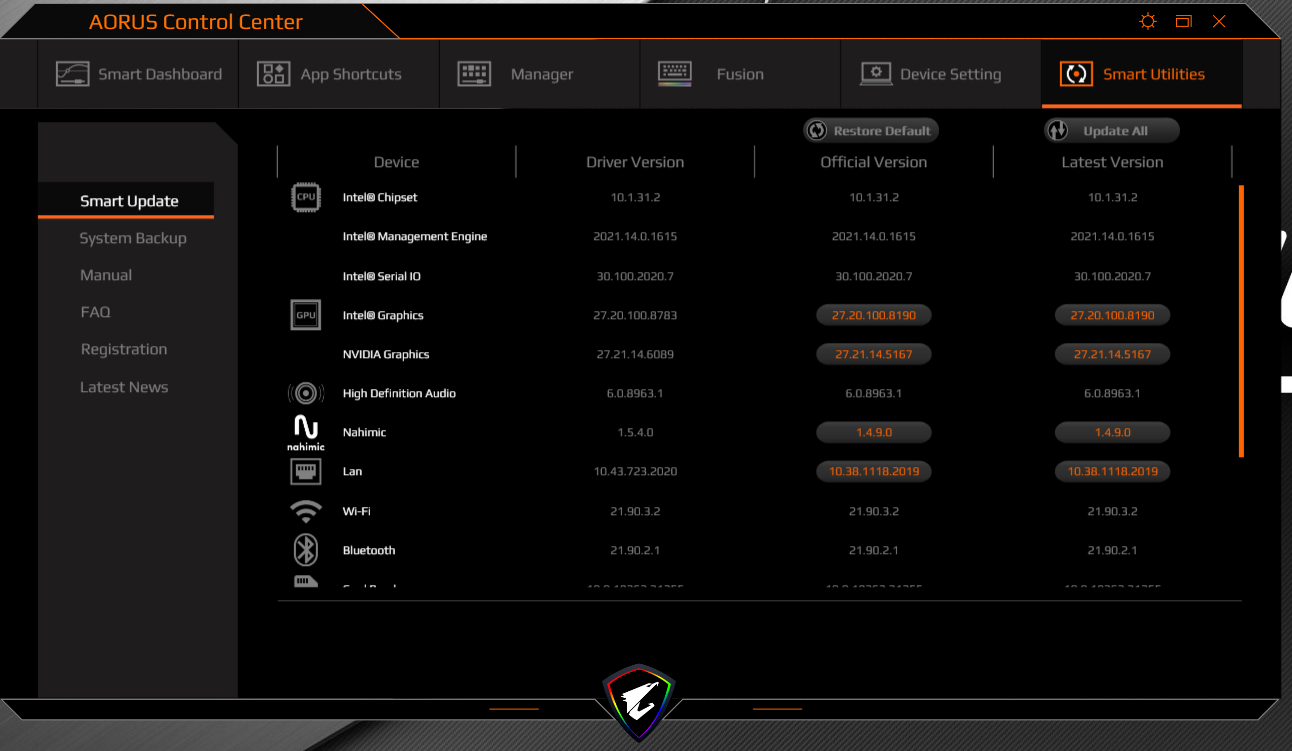
Task: Click Management Engine driver version 2021.14.0.1615
Action: tap(635, 237)
